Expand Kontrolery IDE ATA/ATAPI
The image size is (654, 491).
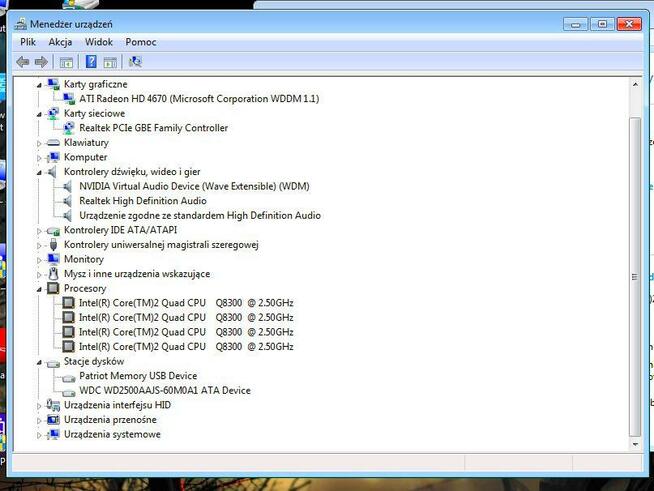coord(39,231)
